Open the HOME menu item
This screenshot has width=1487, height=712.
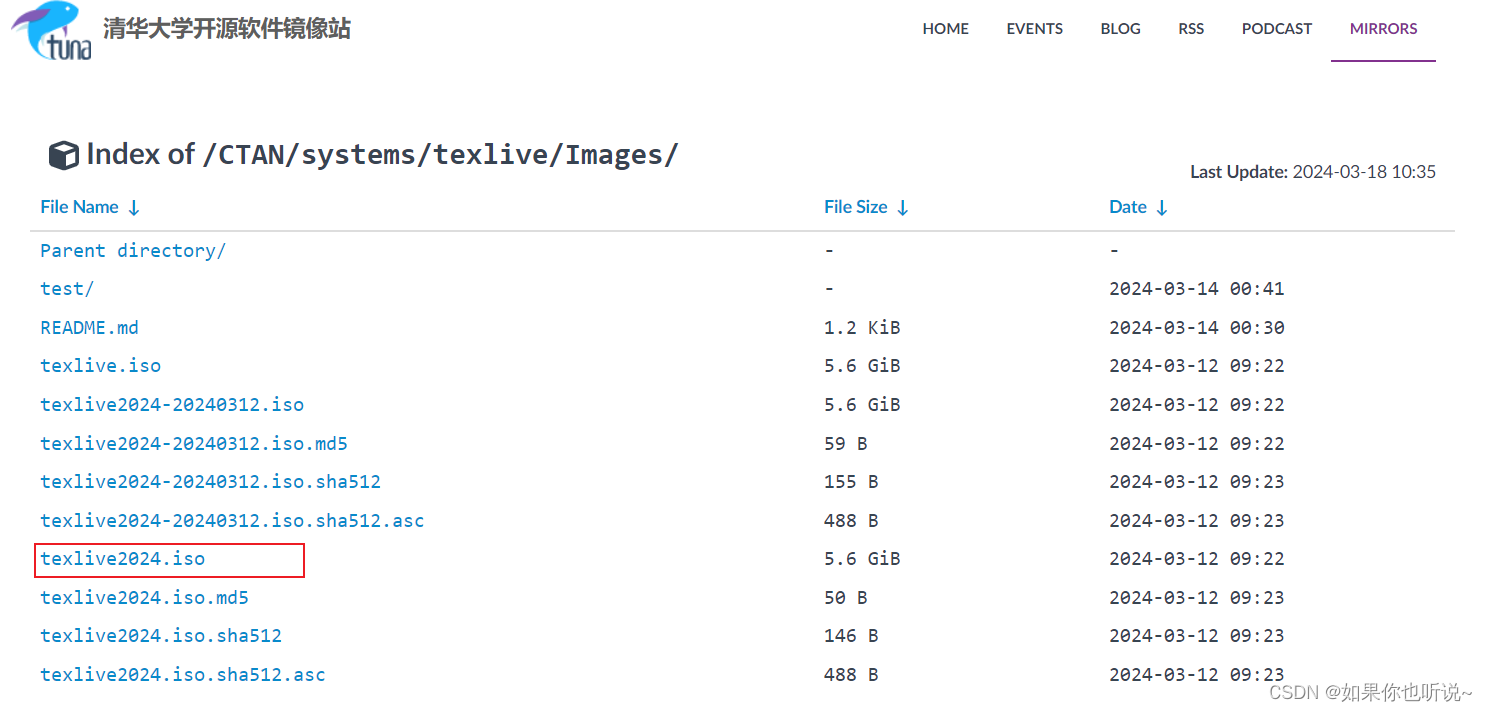[944, 29]
